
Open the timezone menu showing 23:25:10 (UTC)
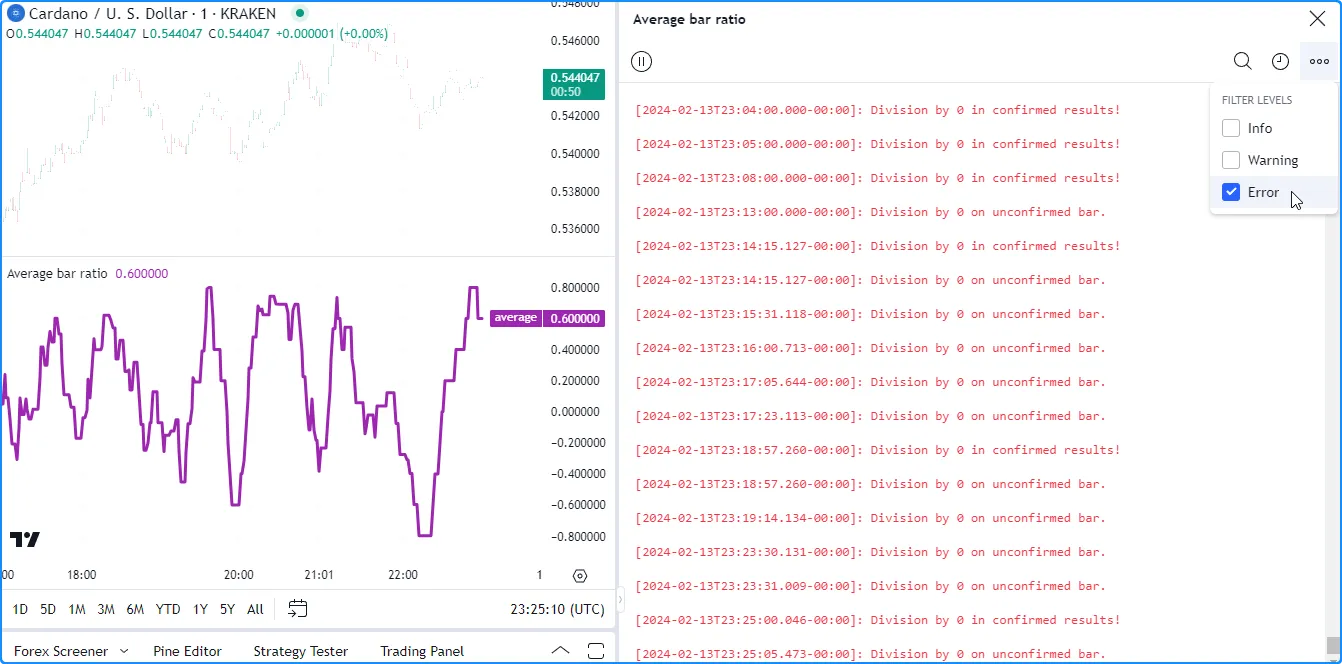557,609
